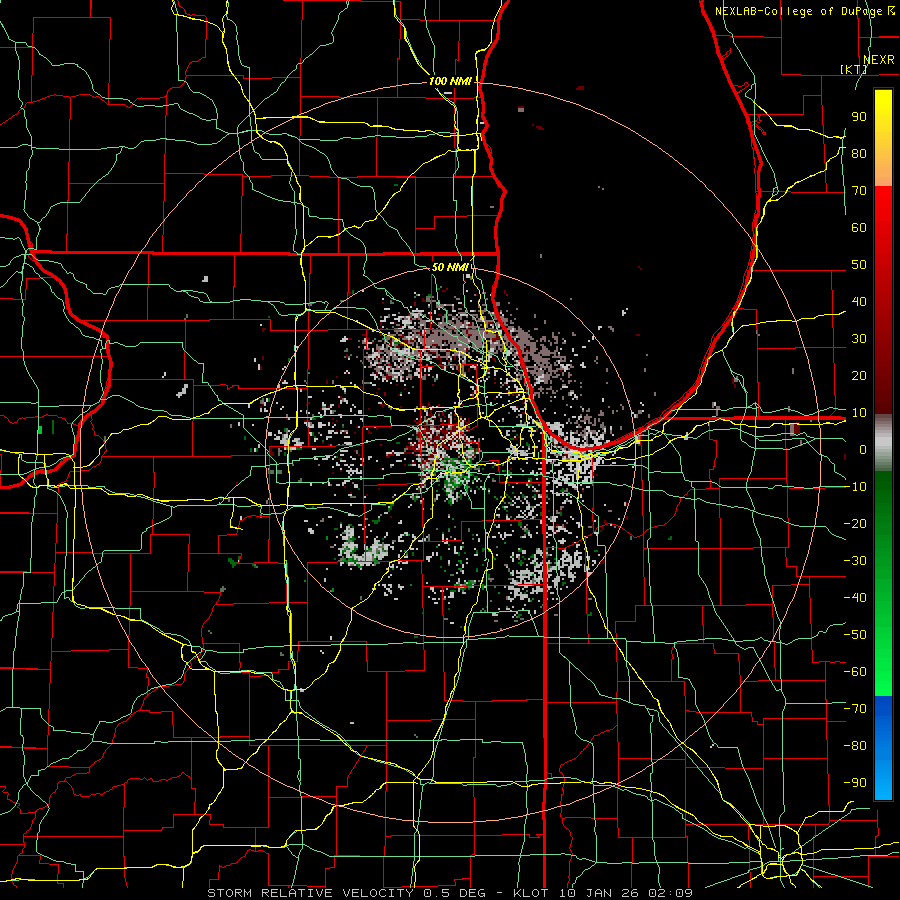Click the "-90" value at the bottom of the scale
The height and width of the screenshot is (900, 900).
855,783
